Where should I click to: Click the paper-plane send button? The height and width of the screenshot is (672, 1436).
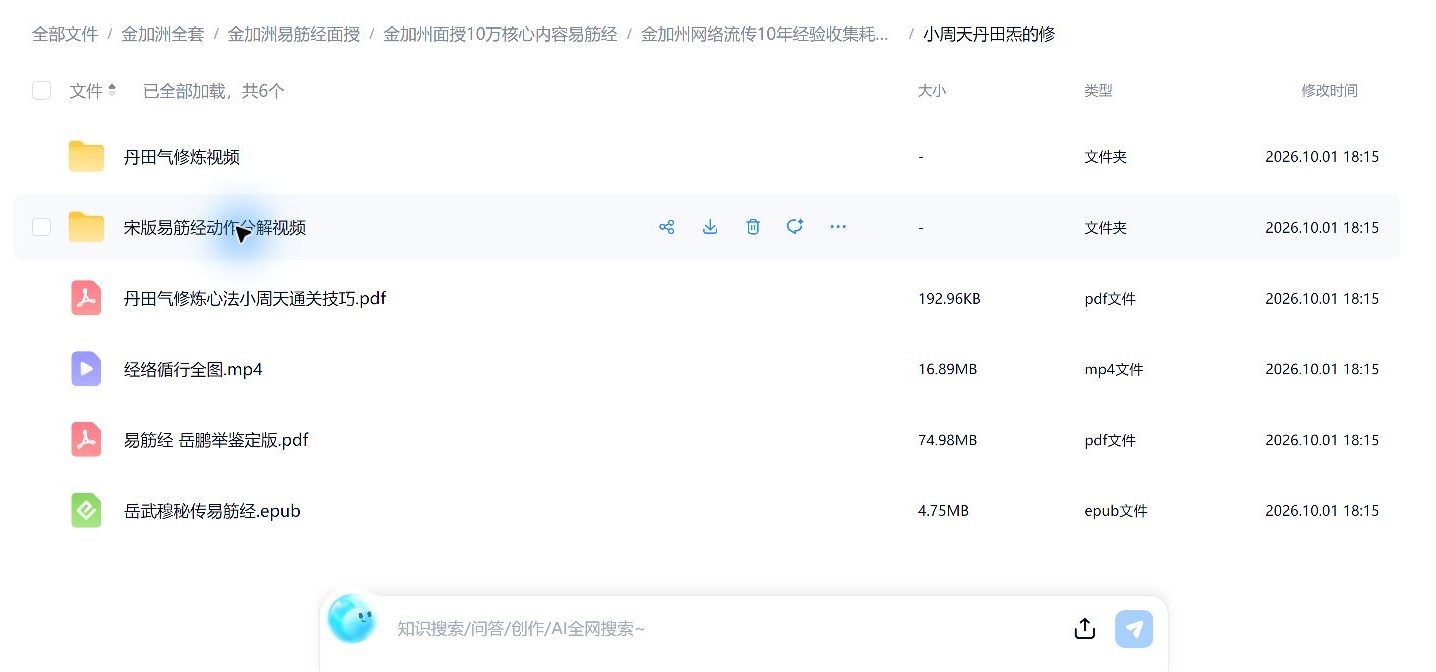pos(1134,629)
